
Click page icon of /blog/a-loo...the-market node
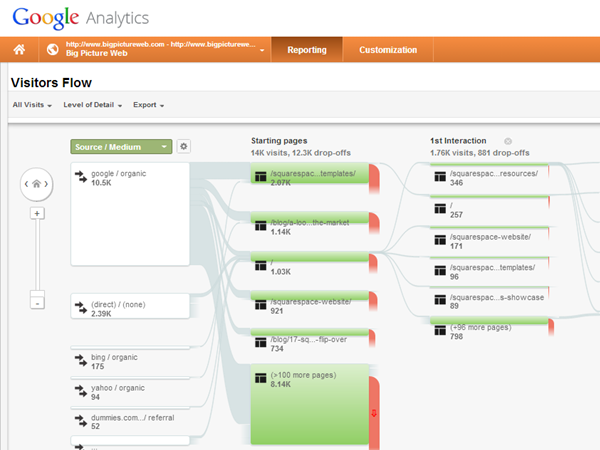[x=261, y=226]
